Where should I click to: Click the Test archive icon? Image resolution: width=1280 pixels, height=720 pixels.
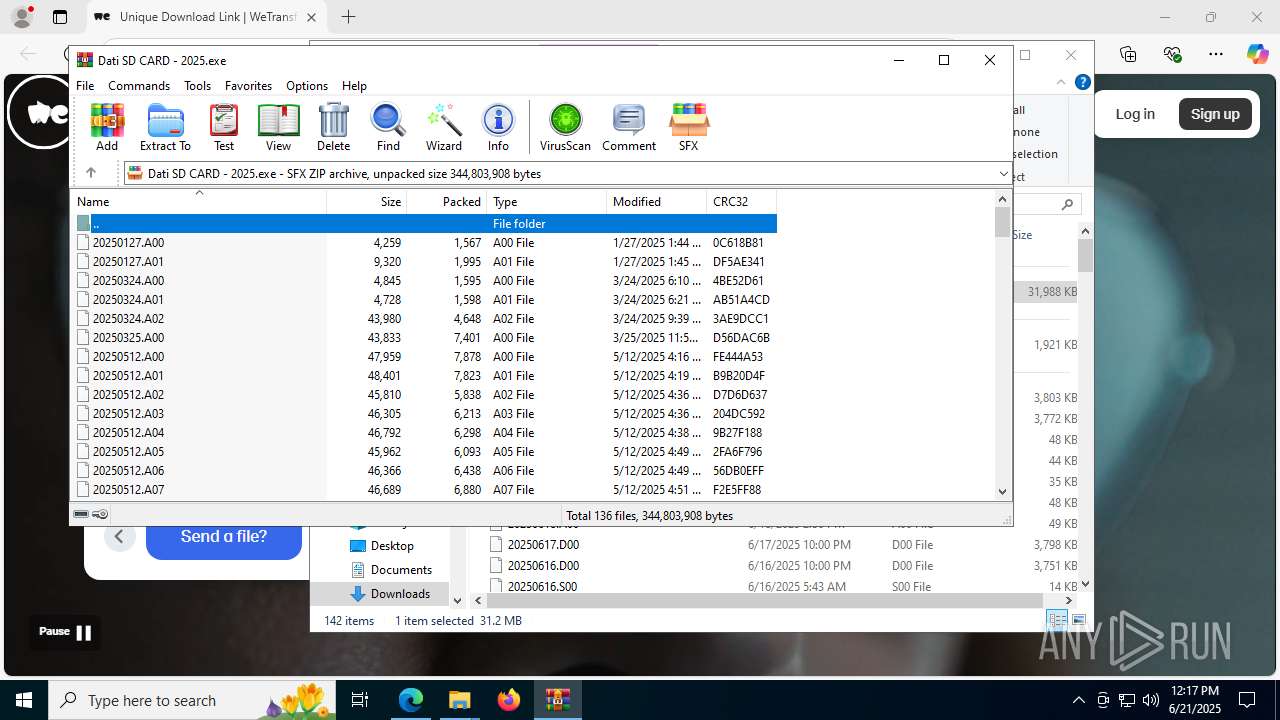click(224, 127)
